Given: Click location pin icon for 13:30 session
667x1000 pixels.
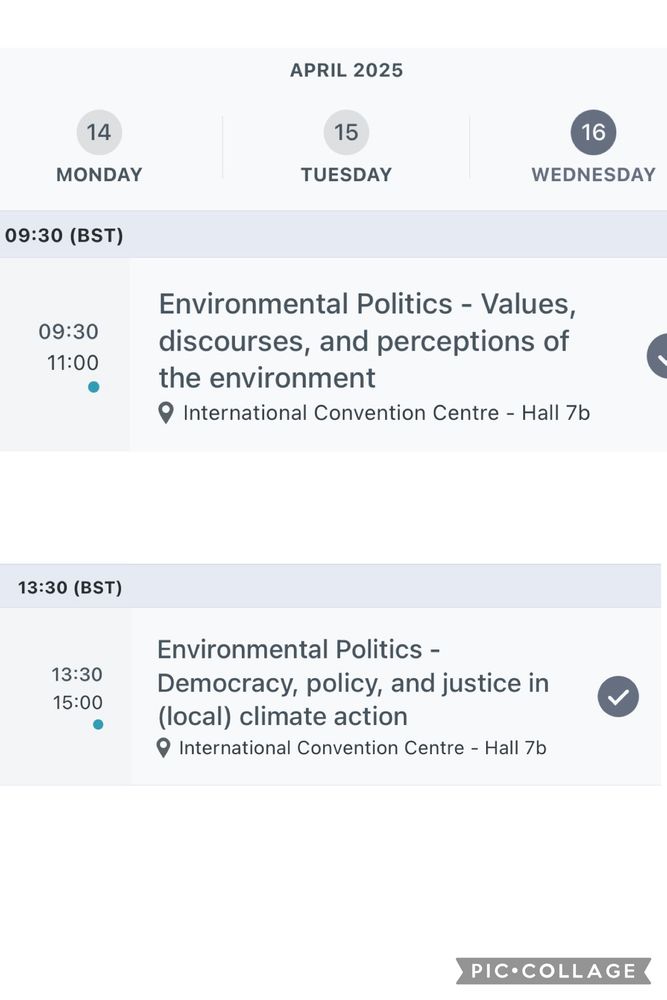Looking at the screenshot, I should coord(164,747).
